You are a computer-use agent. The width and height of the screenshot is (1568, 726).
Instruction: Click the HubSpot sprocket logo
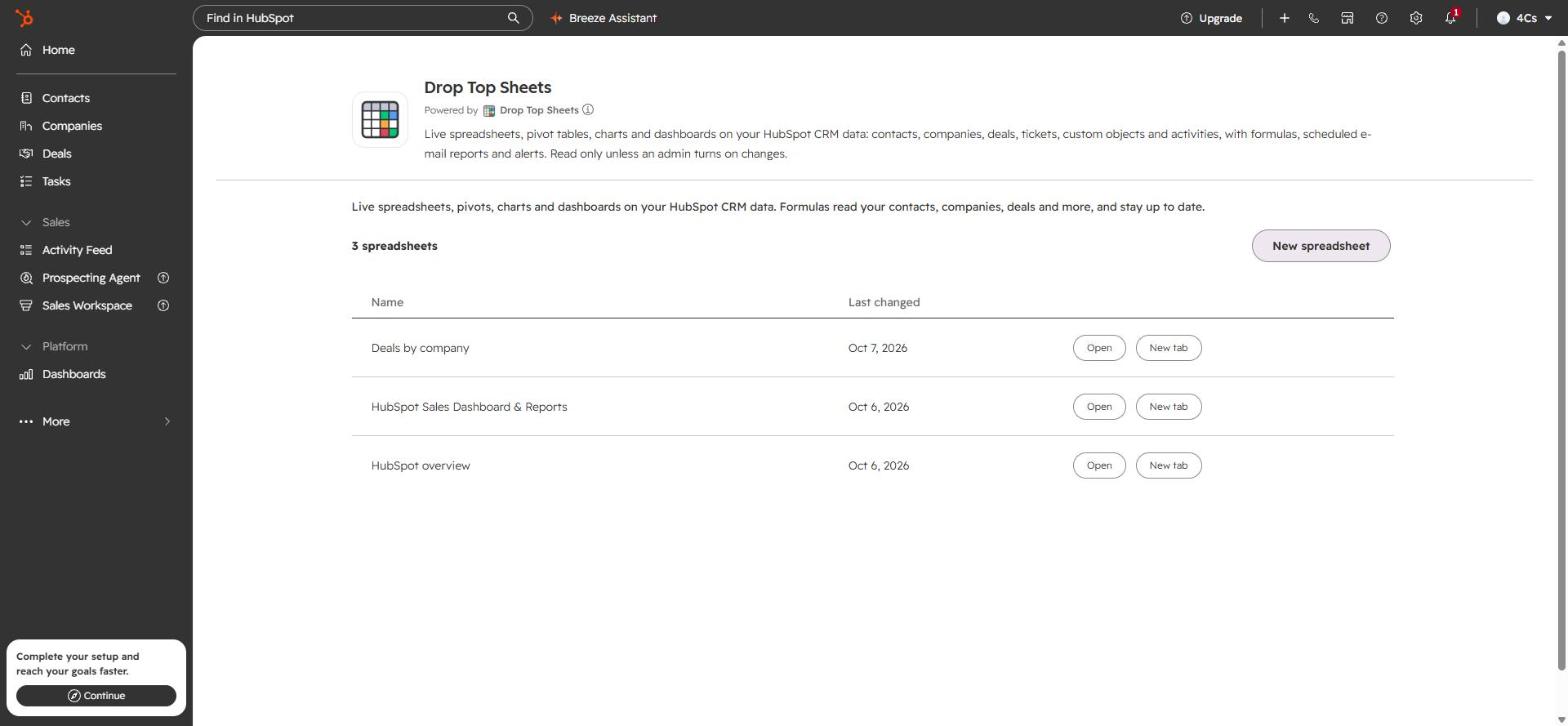pyautogui.click(x=24, y=18)
